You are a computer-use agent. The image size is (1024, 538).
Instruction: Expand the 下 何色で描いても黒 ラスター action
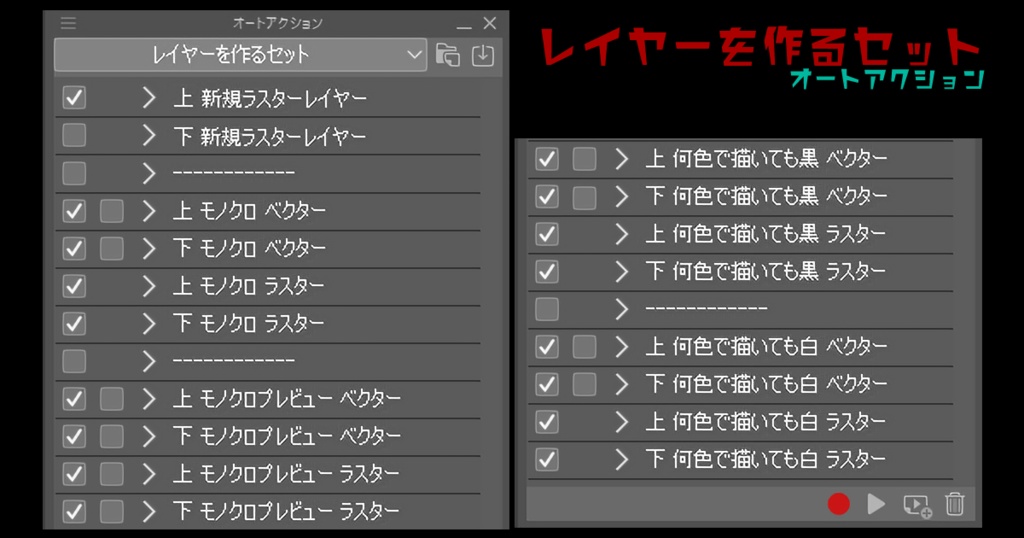tap(622, 272)
